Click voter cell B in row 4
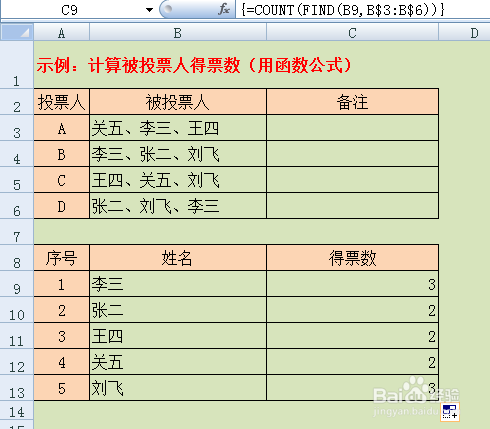Image resolution: width=490 pixels, height=429 pixels. pyautogui.click(x=62, y=154)
